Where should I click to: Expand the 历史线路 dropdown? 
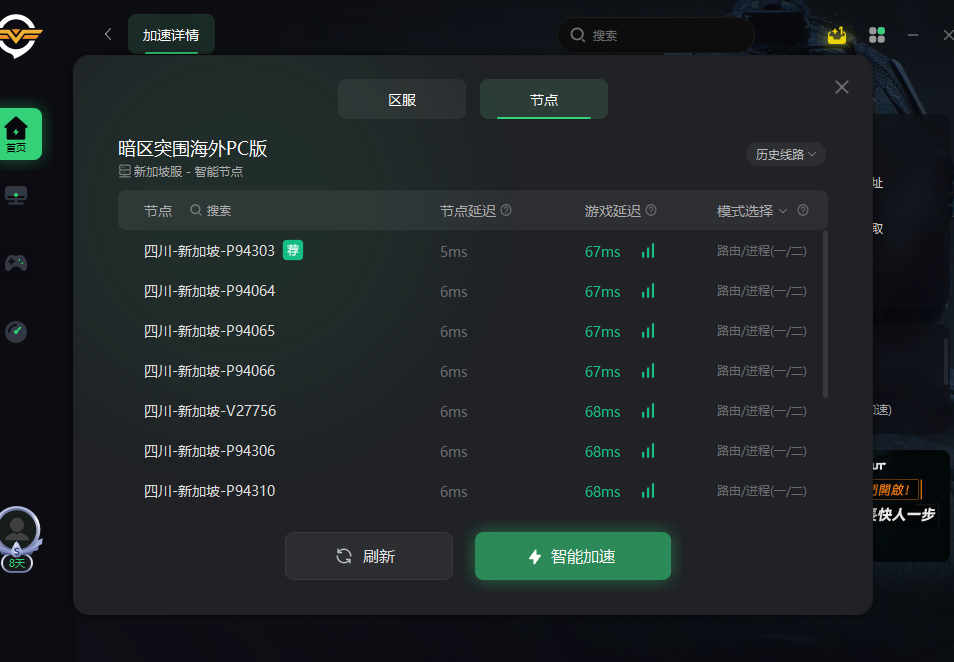785,155
